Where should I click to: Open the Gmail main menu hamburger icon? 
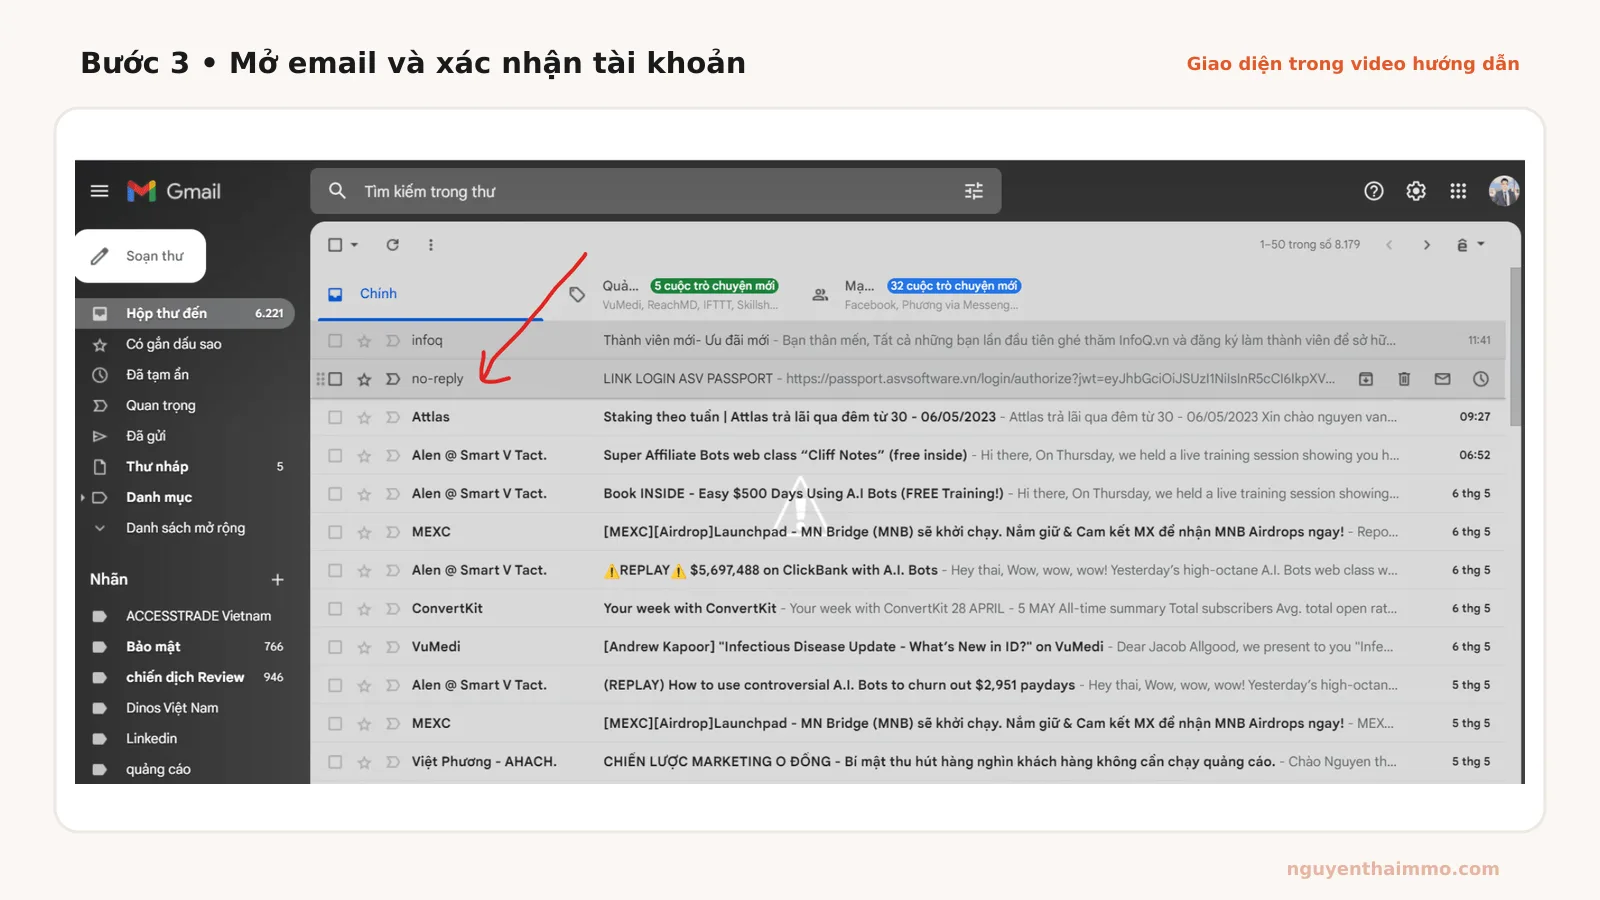100,191
